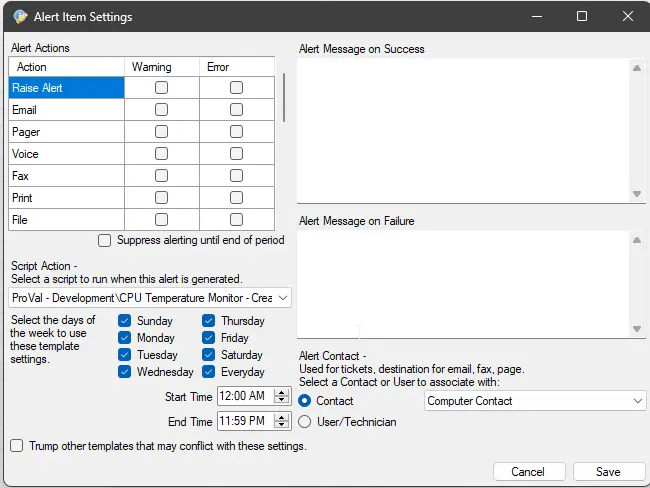This screenshot has width=650, height=488.
Task: Select the Contact radio button
Action: pyautogui.click(x=305, y=401)
